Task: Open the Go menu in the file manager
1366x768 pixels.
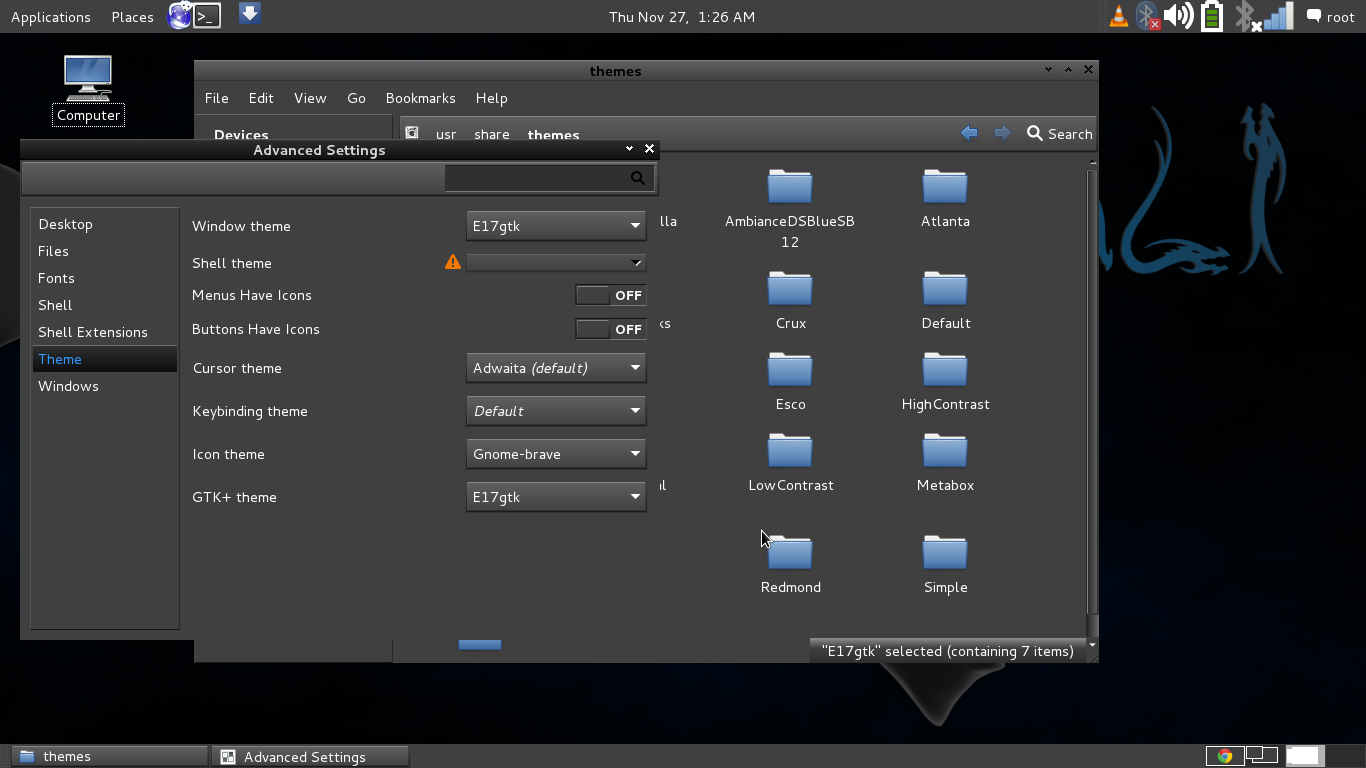Action: click(x=356, y=98)
